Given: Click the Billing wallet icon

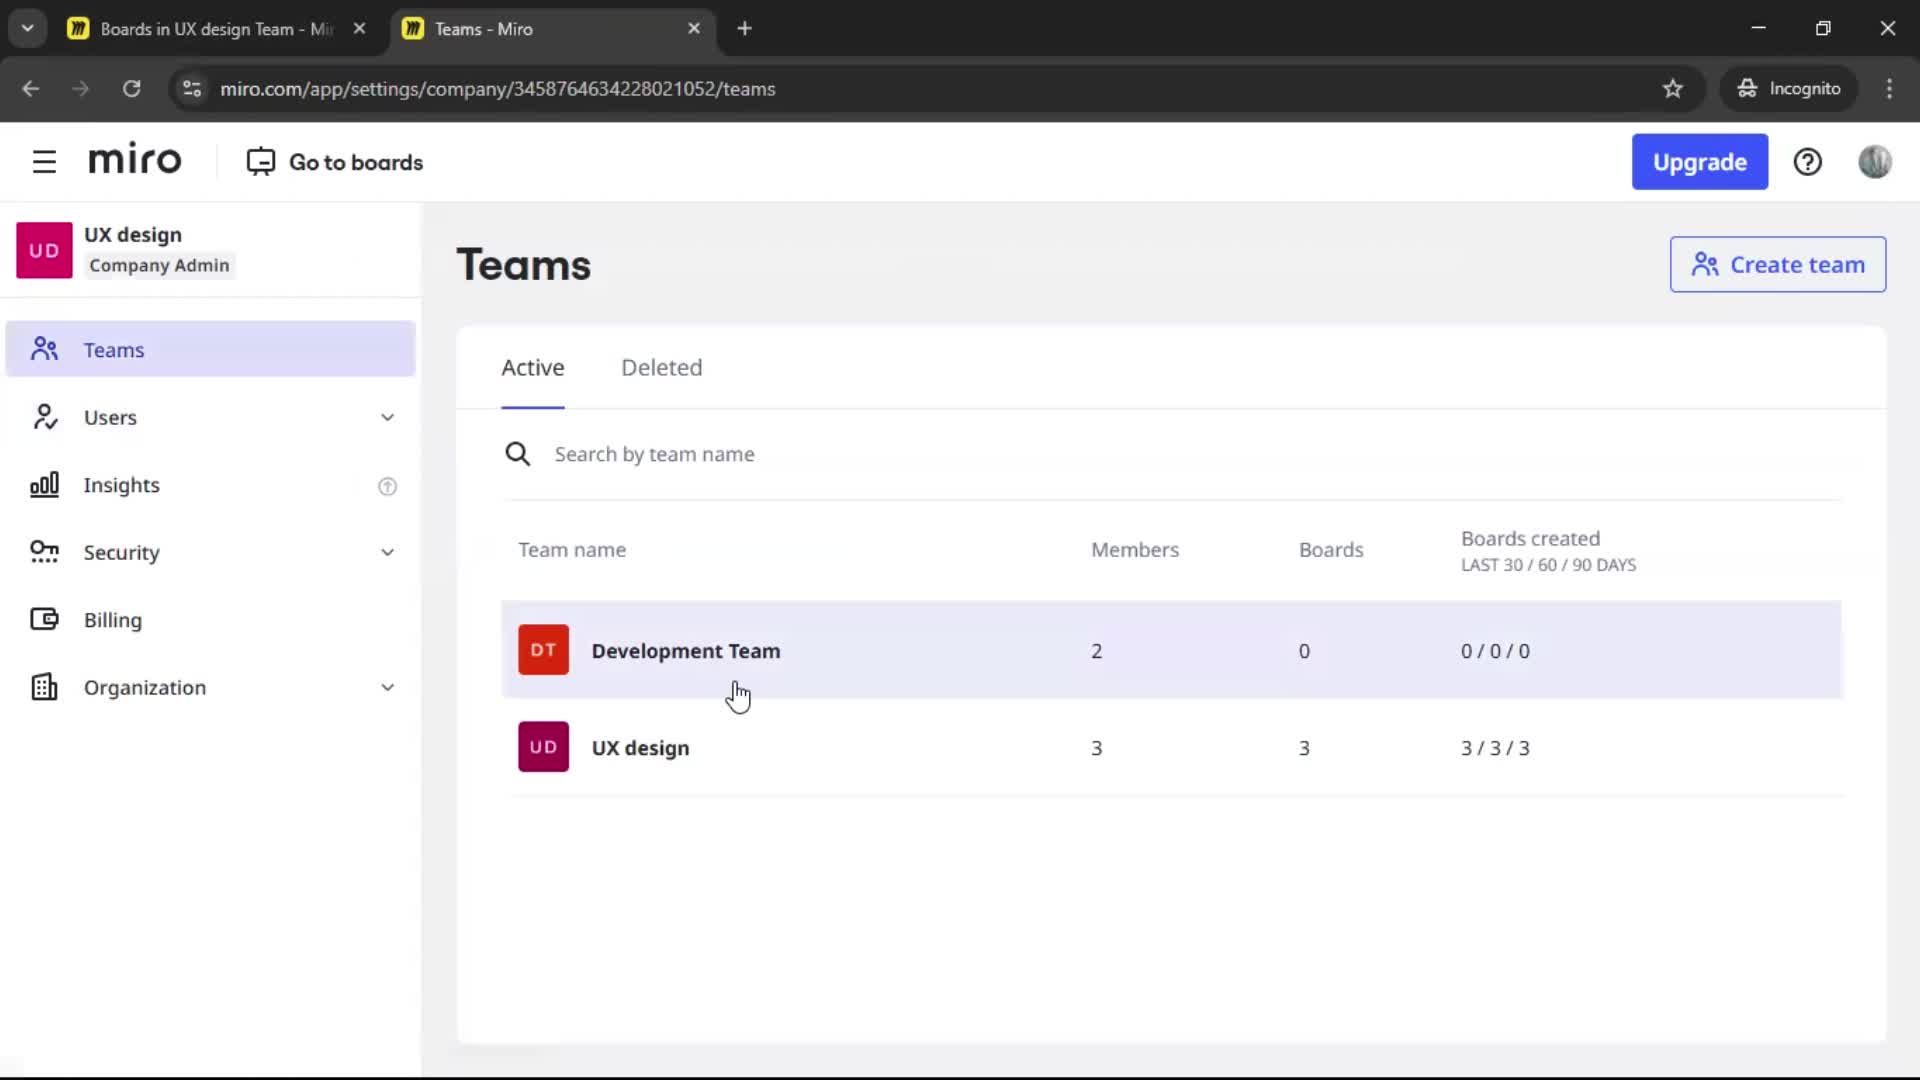Looking at the screenshot, I should pyautogui.click(x=44, y=619).
